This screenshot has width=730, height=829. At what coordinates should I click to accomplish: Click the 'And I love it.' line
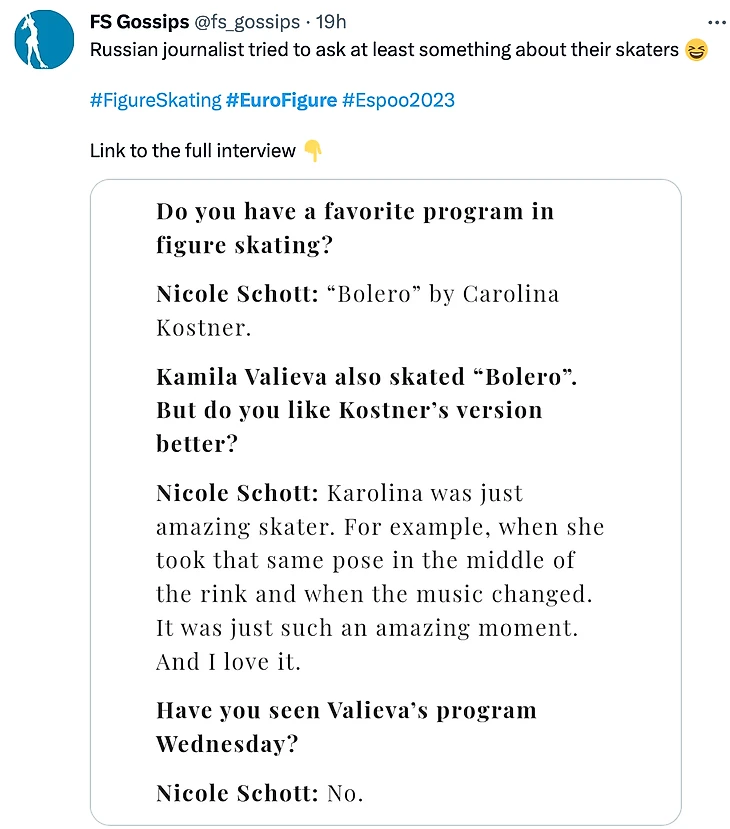[228, 661]
